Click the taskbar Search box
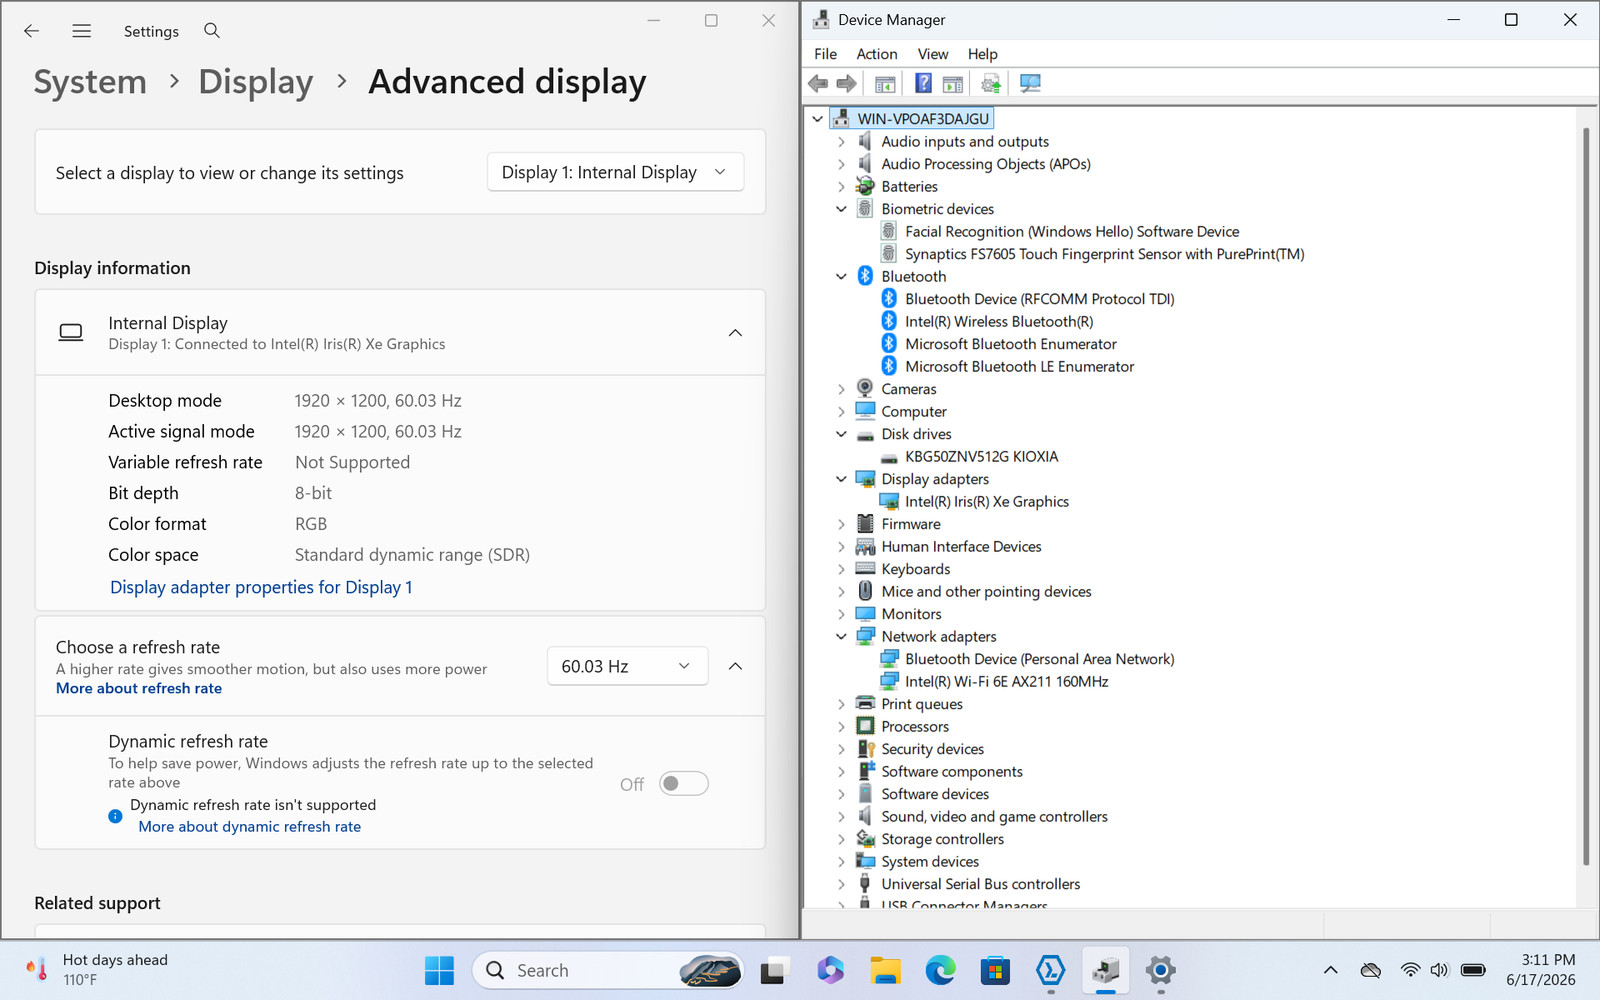 (608, 970)
